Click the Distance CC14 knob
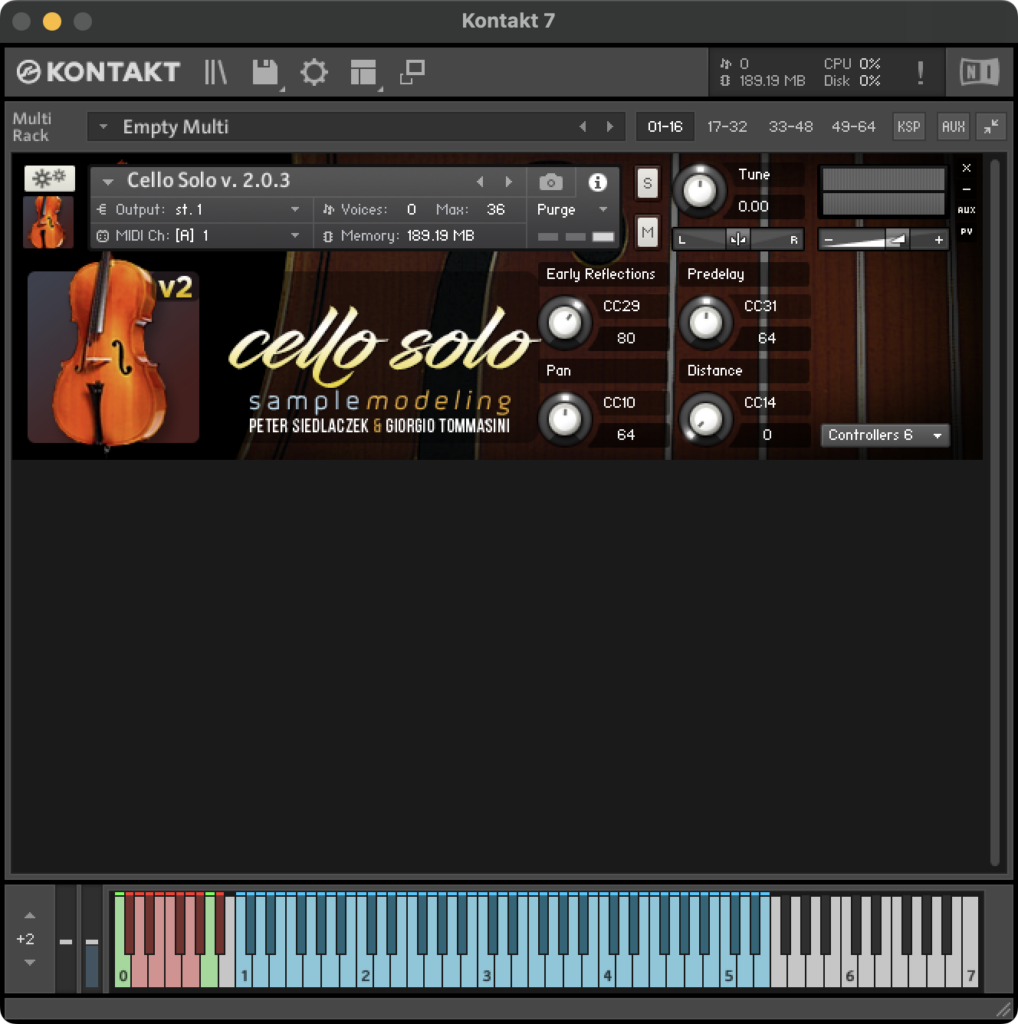 pyautogui.click(x=706, y=419)
